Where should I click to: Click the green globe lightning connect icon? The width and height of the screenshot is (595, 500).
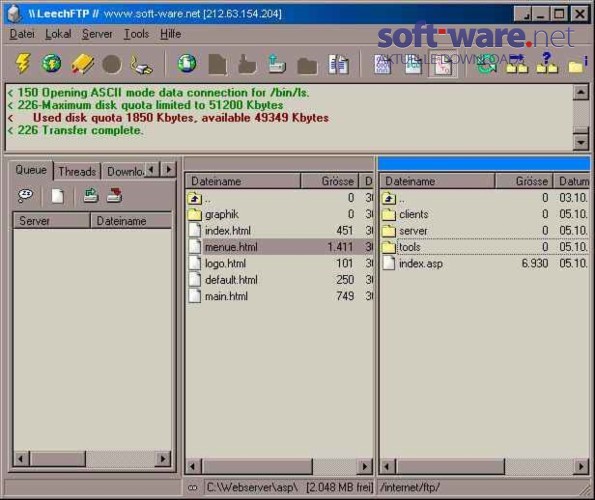point(51,63)
